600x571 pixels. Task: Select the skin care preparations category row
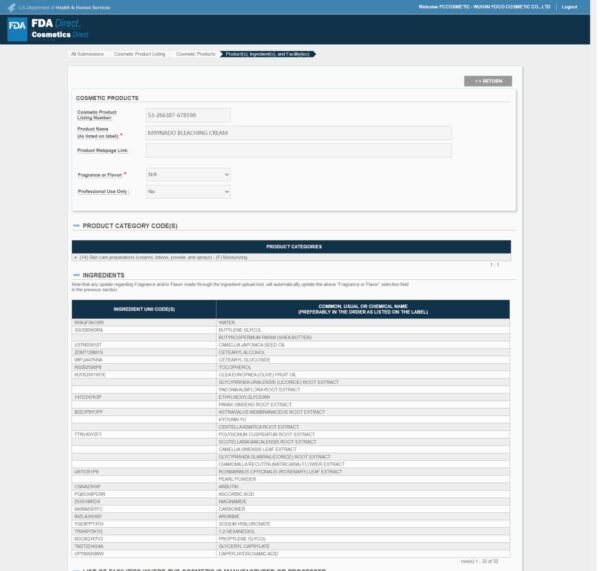point(290,257)
